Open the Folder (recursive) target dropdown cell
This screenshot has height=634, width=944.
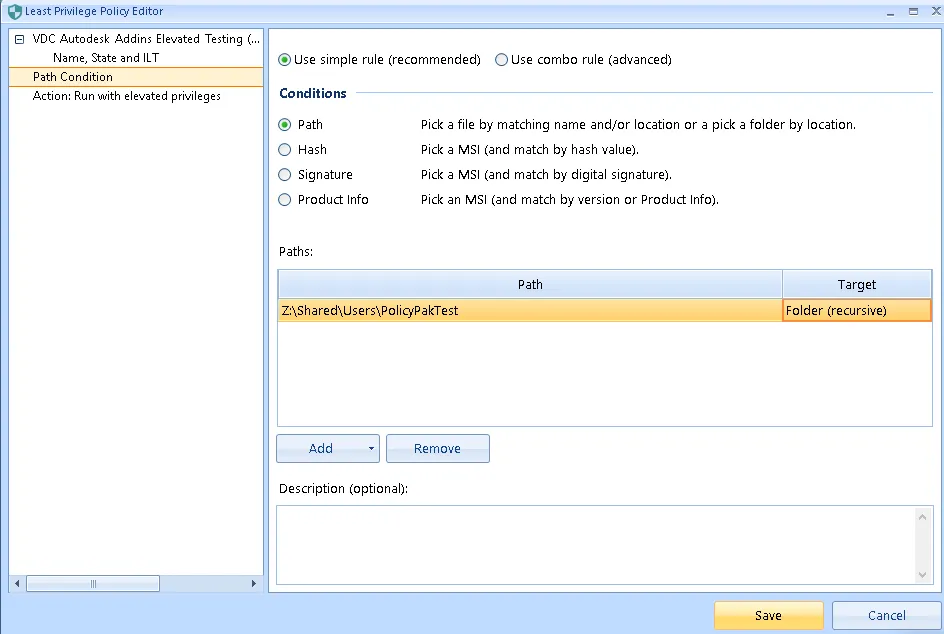tap(857, 311)
